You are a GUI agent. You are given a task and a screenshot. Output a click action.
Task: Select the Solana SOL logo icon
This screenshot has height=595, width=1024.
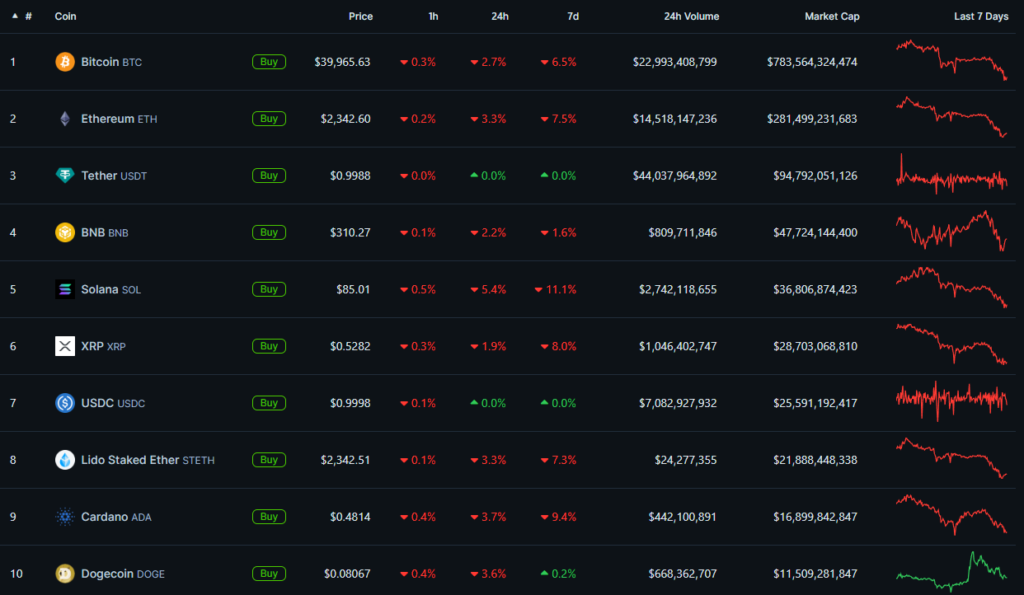63,289
